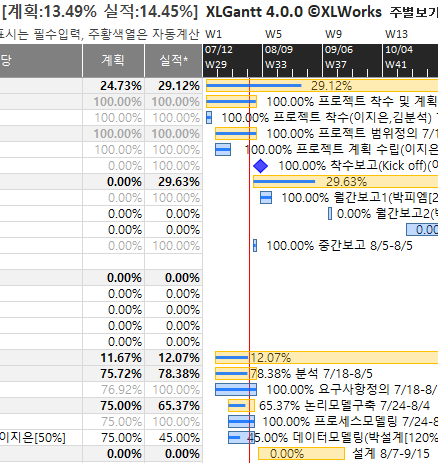The image size is (438, 463).
Task: Click the Gantt bar for 중간보고 8/5-8/5
Action: (255, 246)
